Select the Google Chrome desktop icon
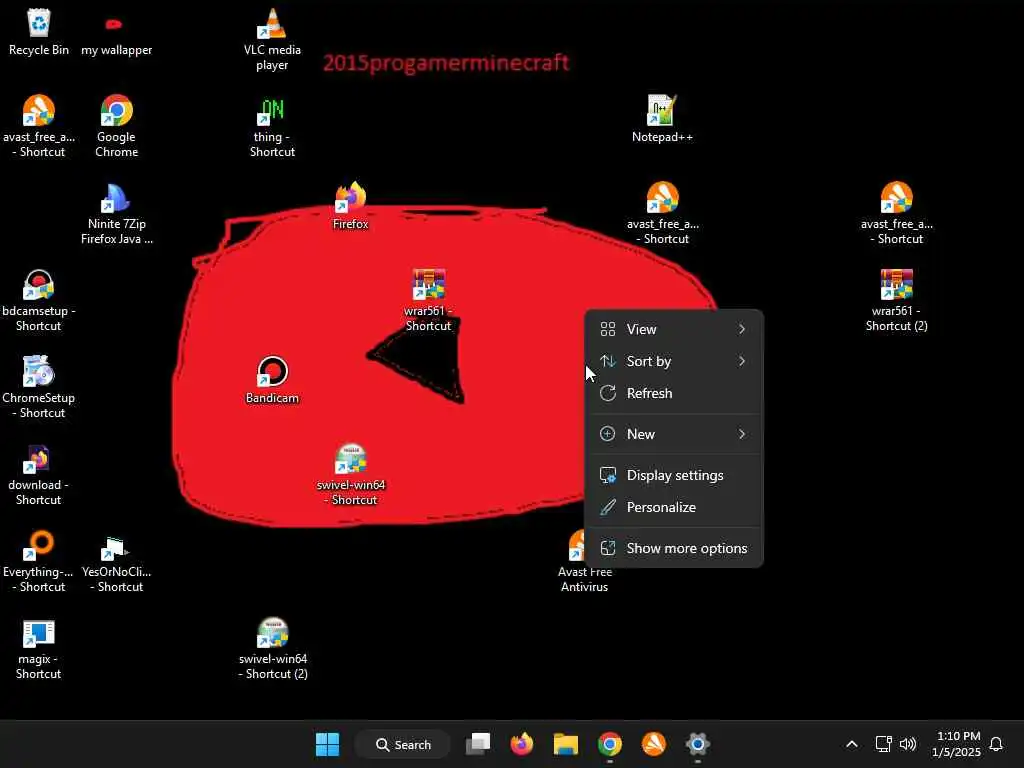1024x768 pixels. [116, 126]
